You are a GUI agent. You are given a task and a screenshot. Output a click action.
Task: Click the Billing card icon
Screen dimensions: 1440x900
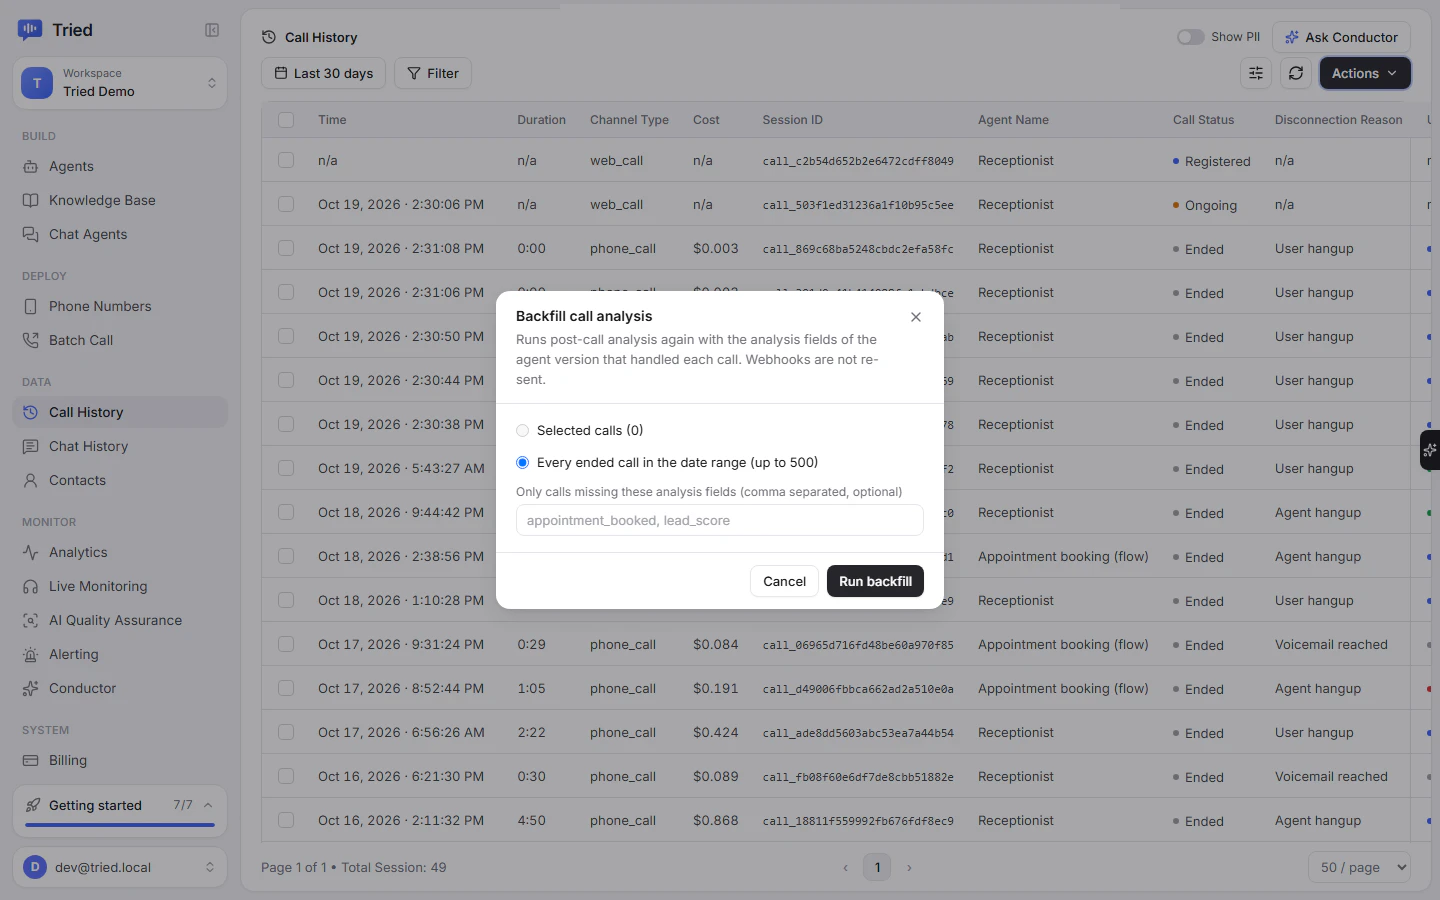[x=31, y=760]
